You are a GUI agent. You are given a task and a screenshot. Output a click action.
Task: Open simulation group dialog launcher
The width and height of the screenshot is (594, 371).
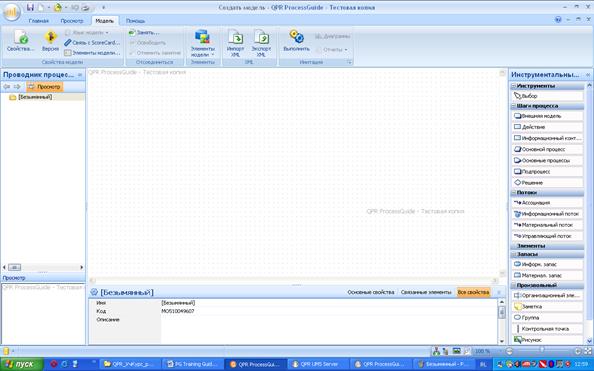click(350, 62)
